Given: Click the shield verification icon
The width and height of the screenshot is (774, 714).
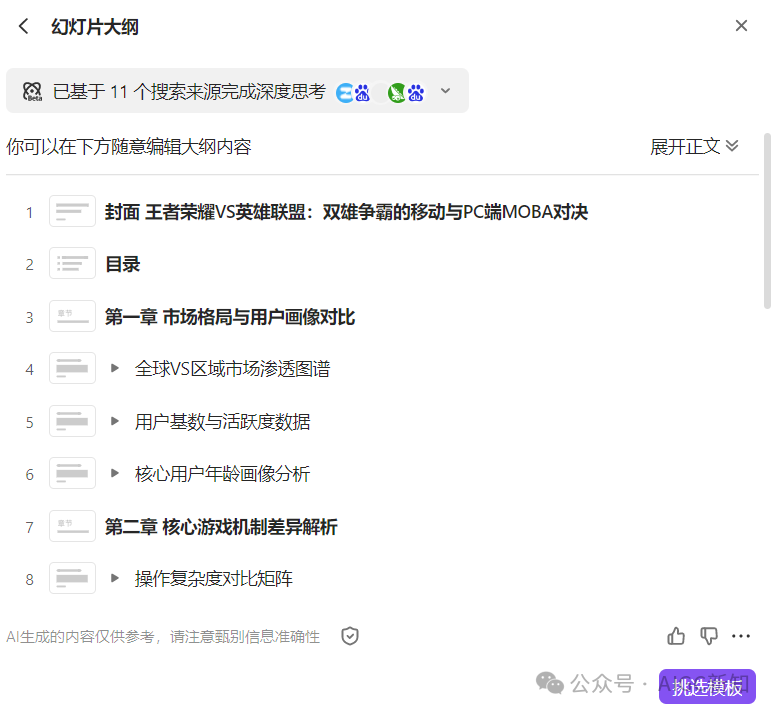Looking at the screenshot, I should click(350, 636).
